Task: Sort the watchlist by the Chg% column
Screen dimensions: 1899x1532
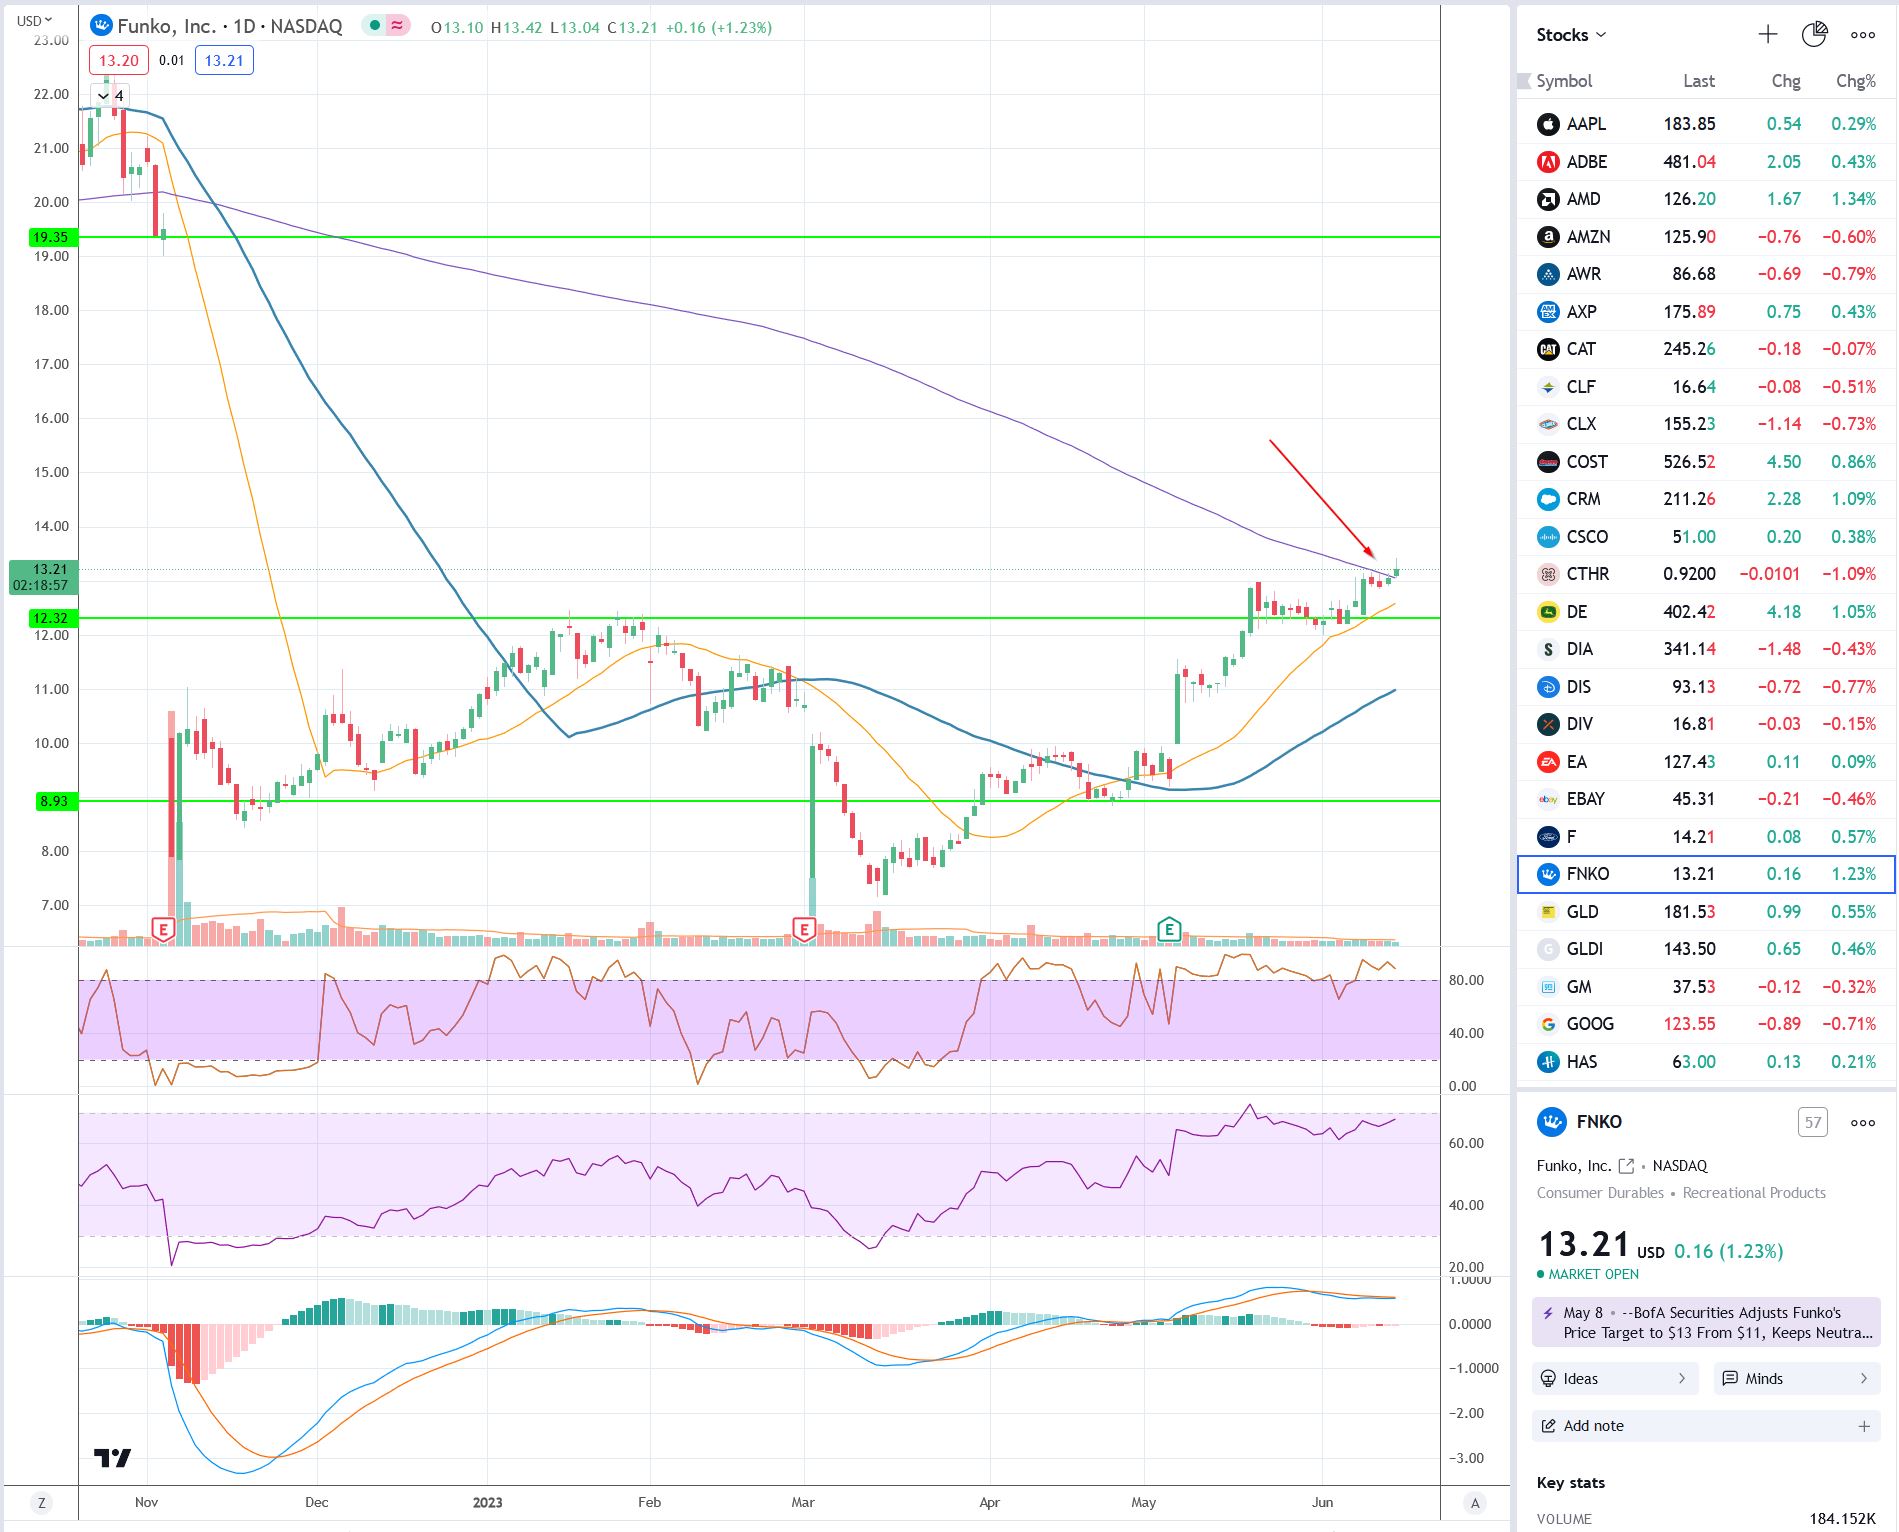Action: point(1856,81)
